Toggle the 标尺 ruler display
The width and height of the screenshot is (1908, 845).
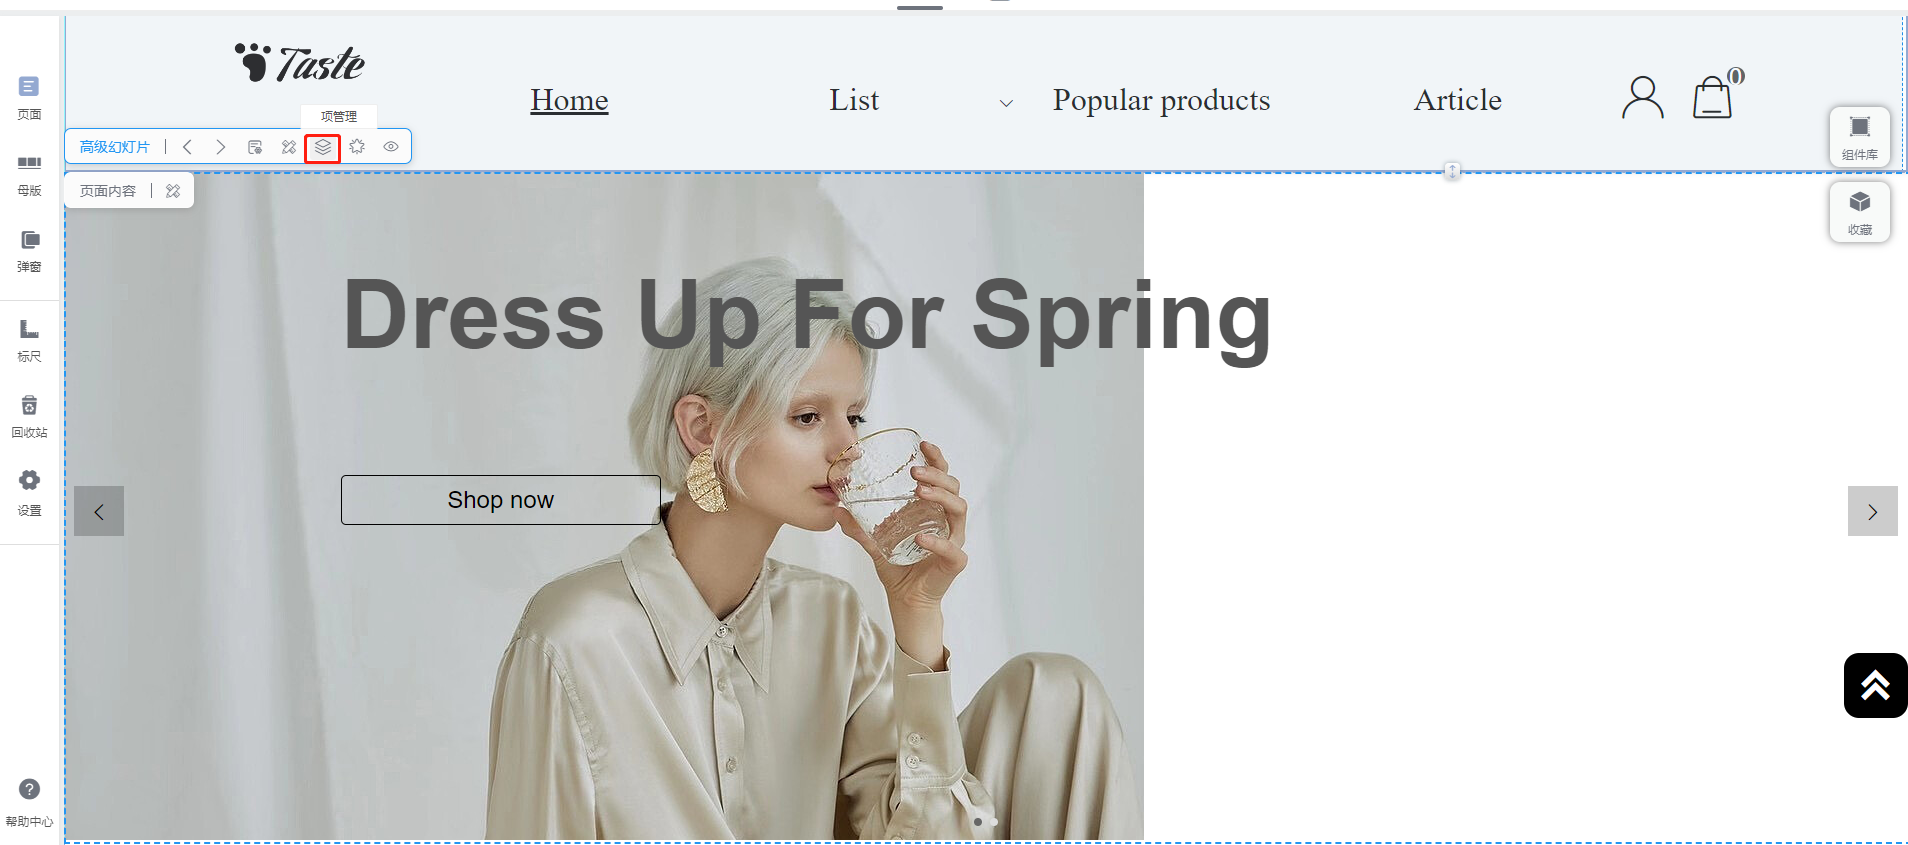[x=29, y=341]
